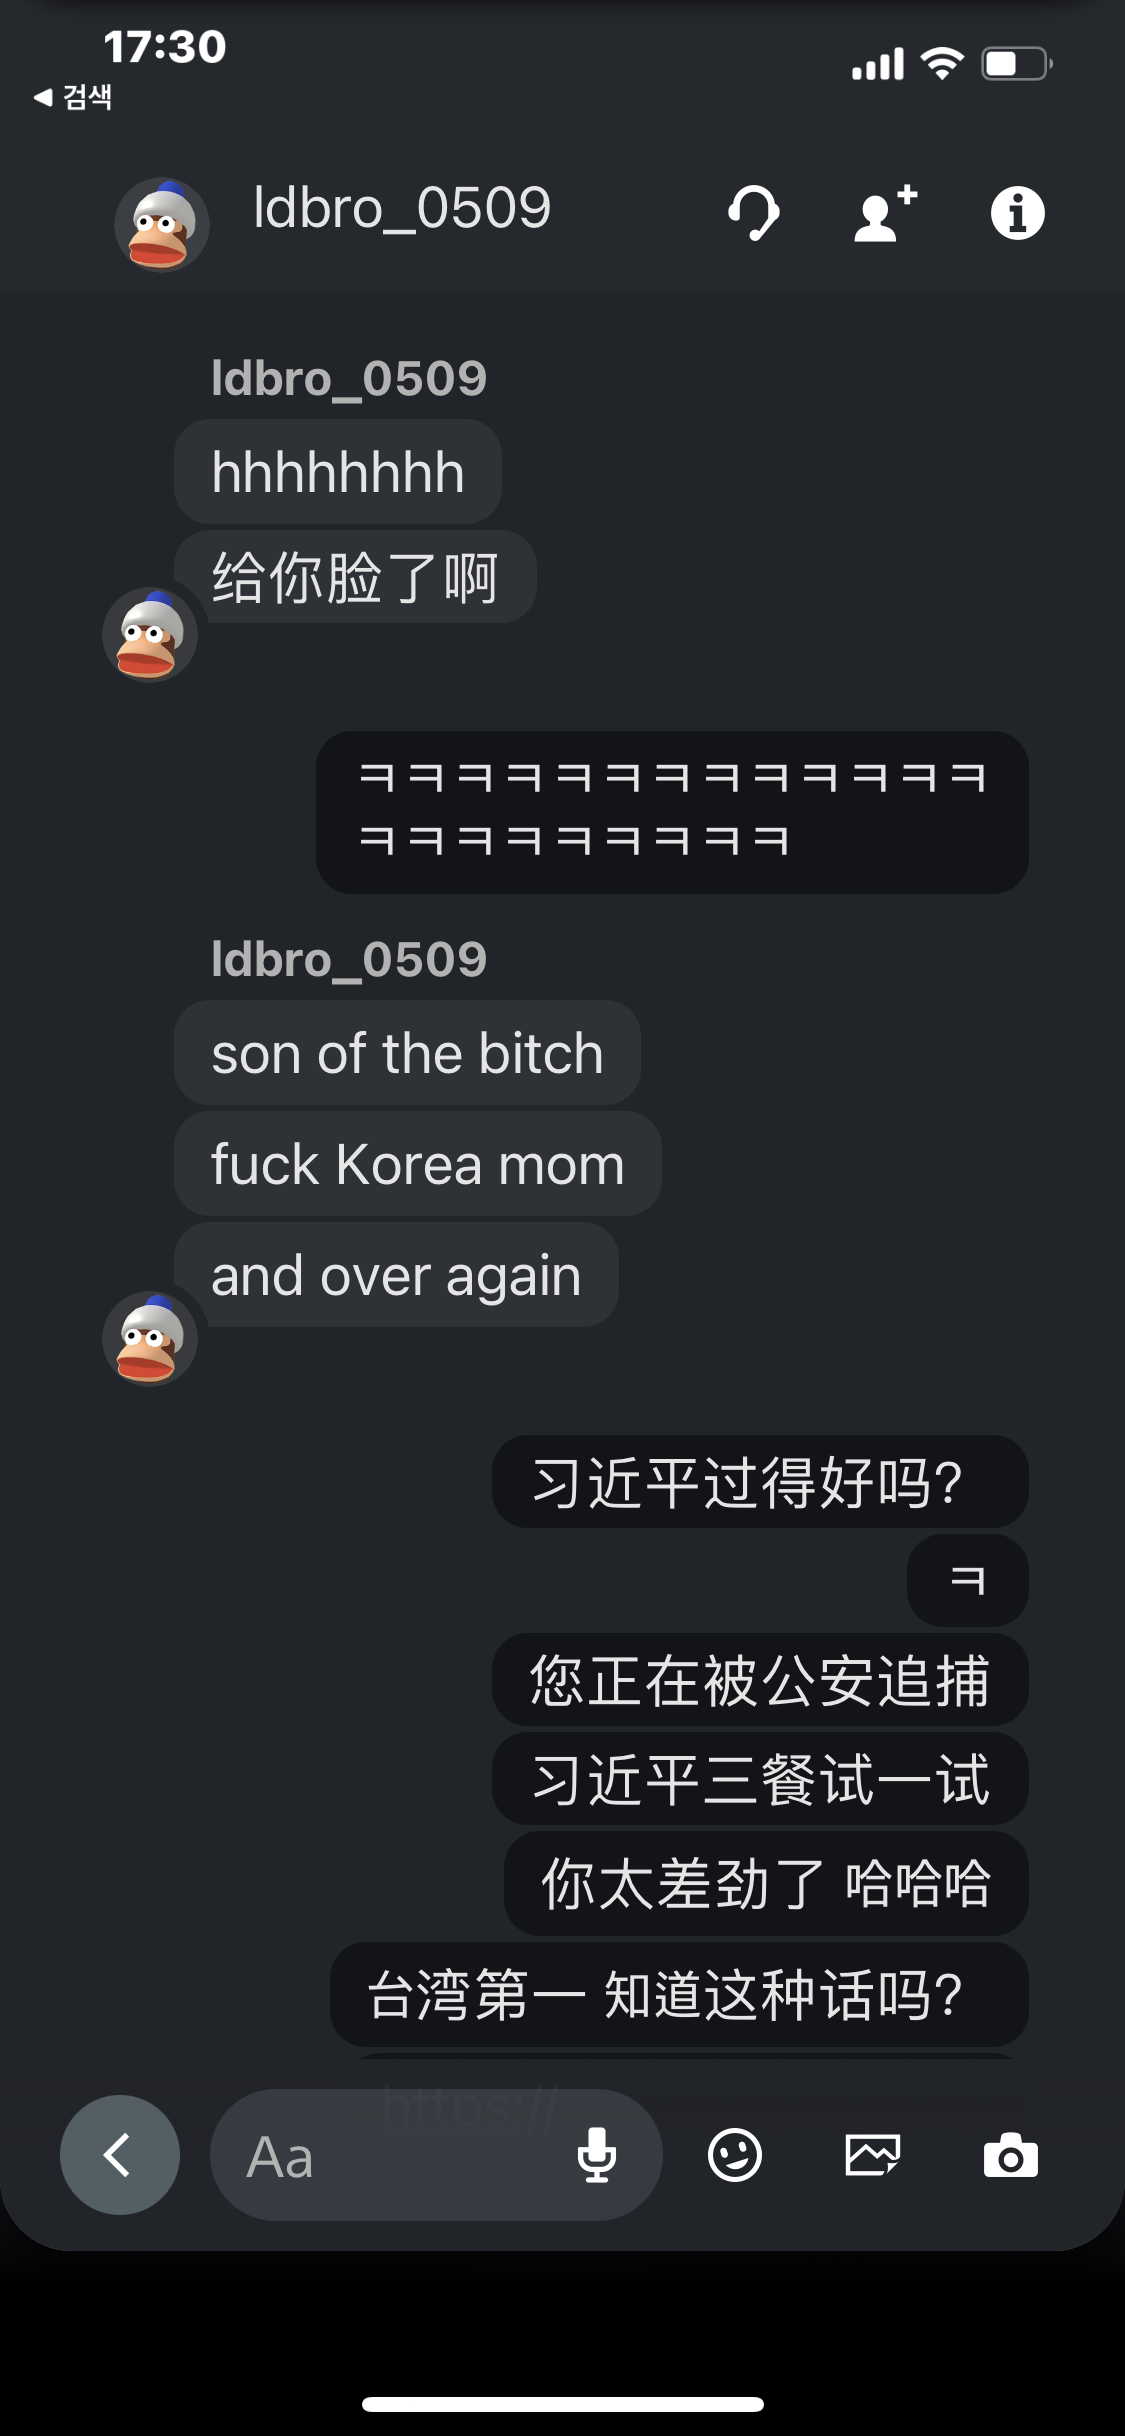Image resolution: width=1125 pixels, height=2436 pixels.
Task: Open the emoji picker smiley icon
Action: (x=735, y=2155)
